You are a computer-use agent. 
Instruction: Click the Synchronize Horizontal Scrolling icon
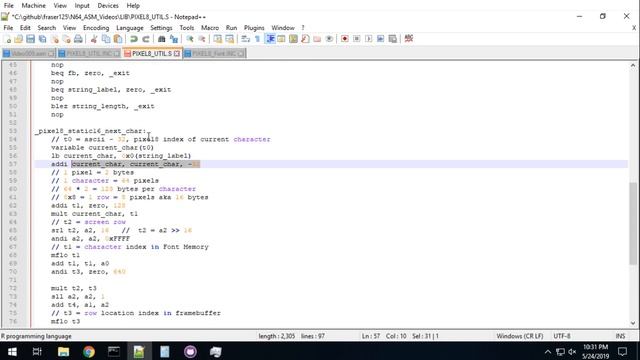click(x=230, y=39)
